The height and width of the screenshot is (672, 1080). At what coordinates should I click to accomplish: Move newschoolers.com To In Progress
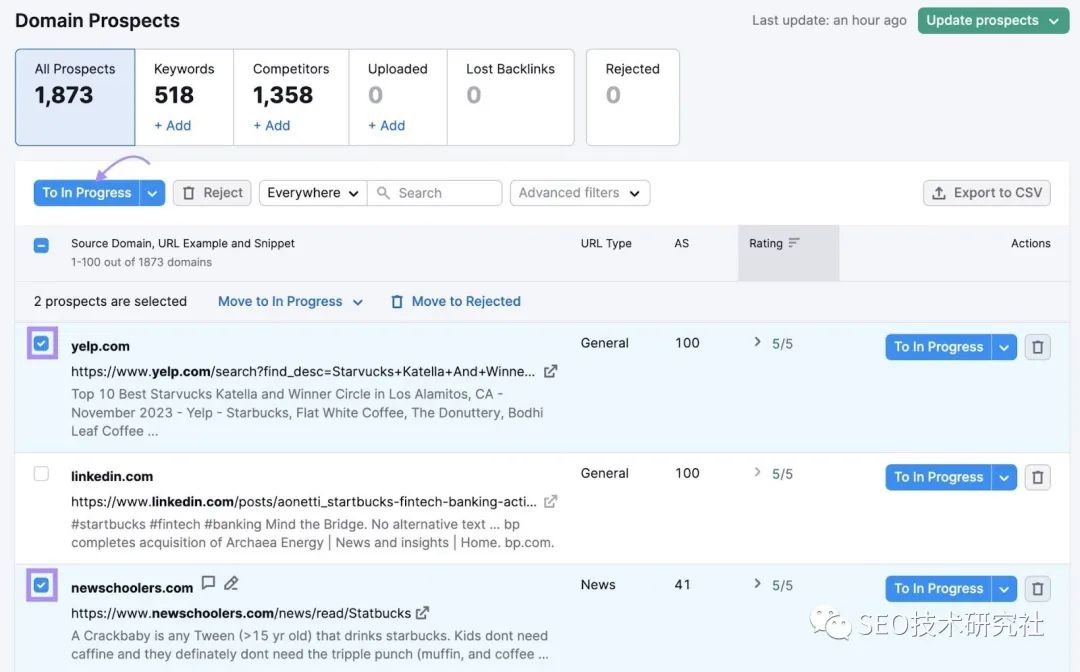(x=938, y=589)
